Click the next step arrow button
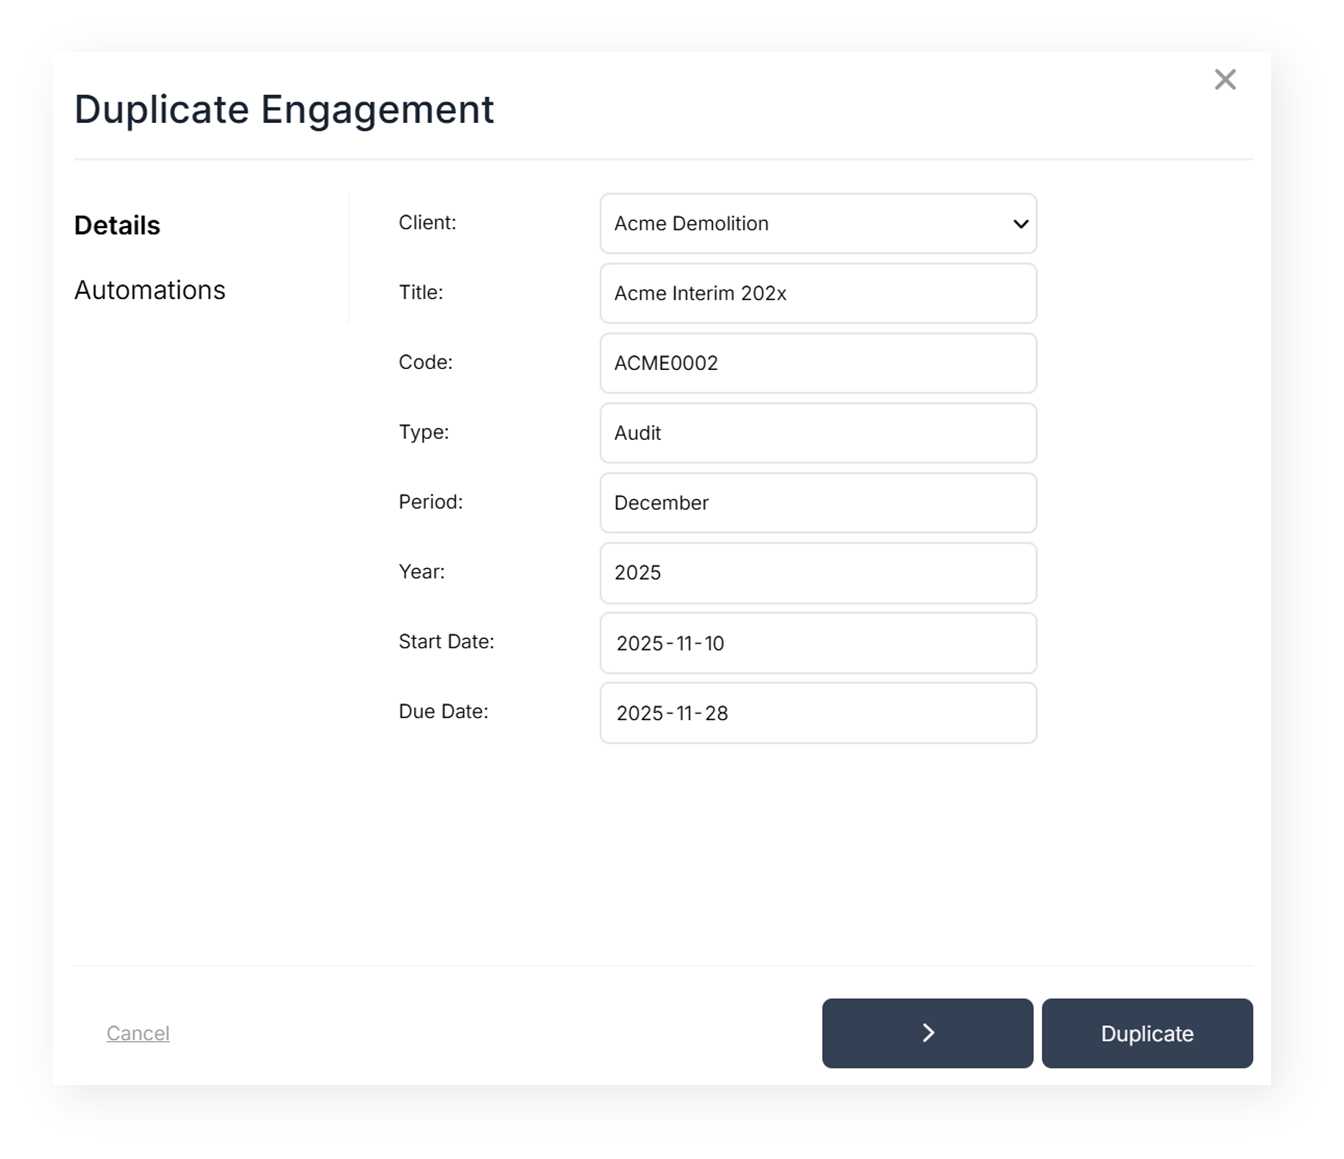Image resolution: width=1344 pixels, height=1159 pixels. (927, 1033)
